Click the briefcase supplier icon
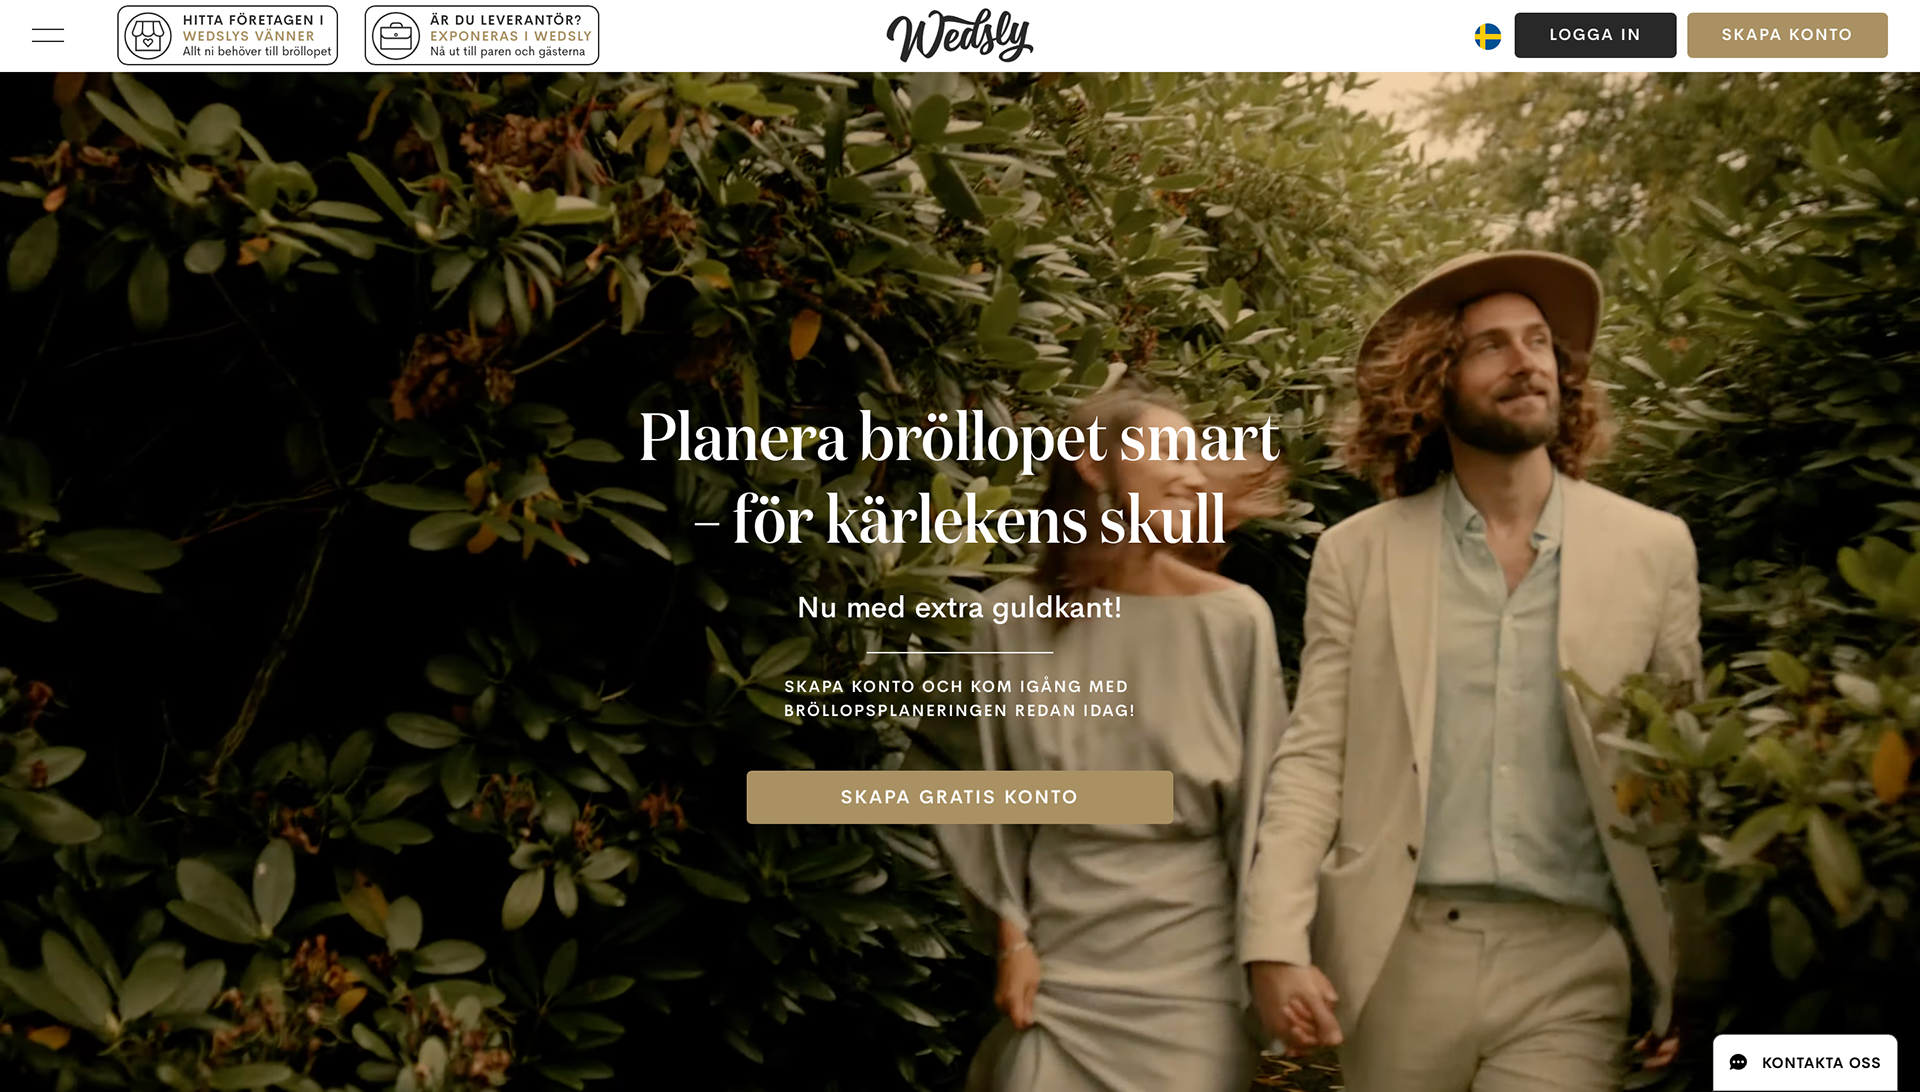1920x1092 pixels. [396, 36]
